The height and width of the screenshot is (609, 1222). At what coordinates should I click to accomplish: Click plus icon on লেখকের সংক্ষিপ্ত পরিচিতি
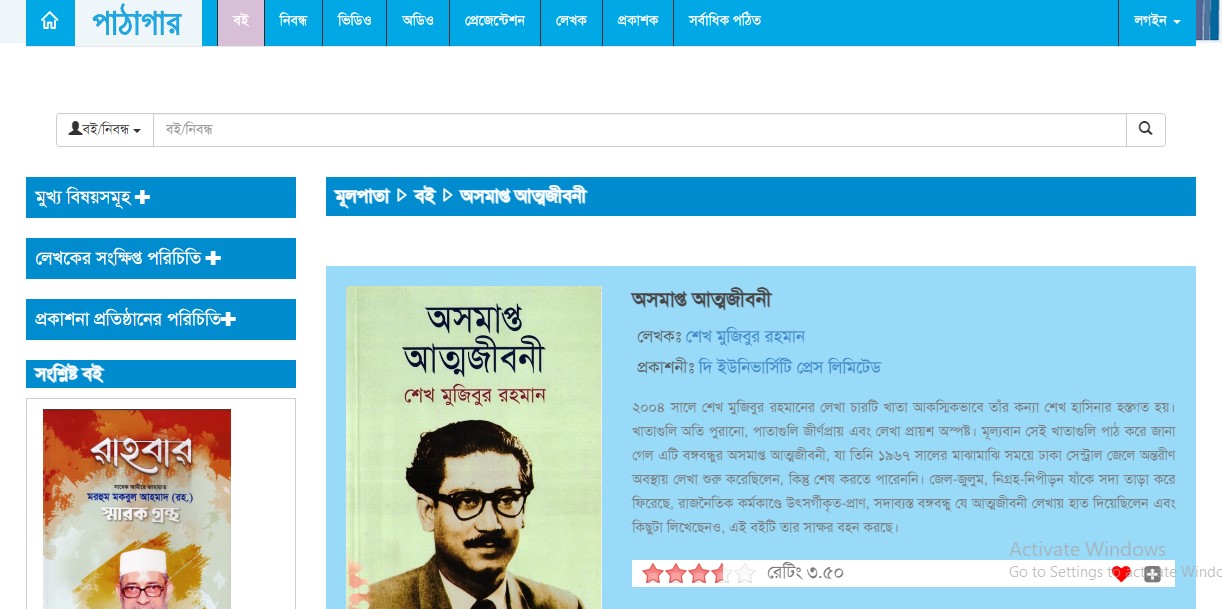pyautogui.click(x=212, y=259)
